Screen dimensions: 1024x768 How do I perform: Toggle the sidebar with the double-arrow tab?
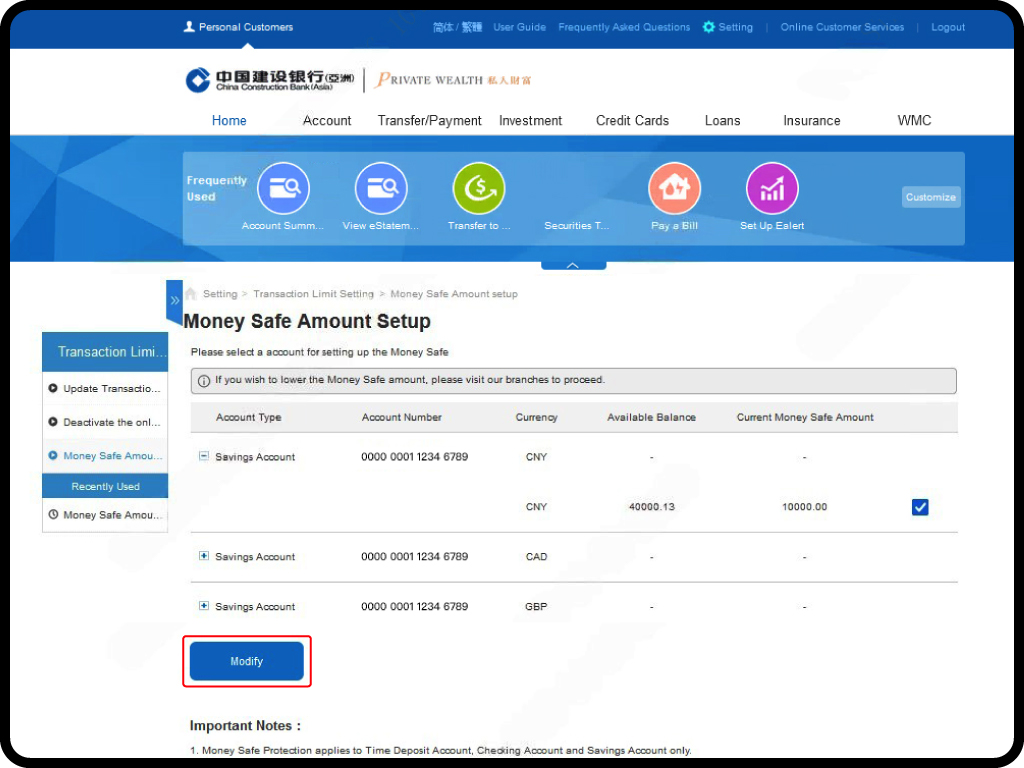click(174, 300)
